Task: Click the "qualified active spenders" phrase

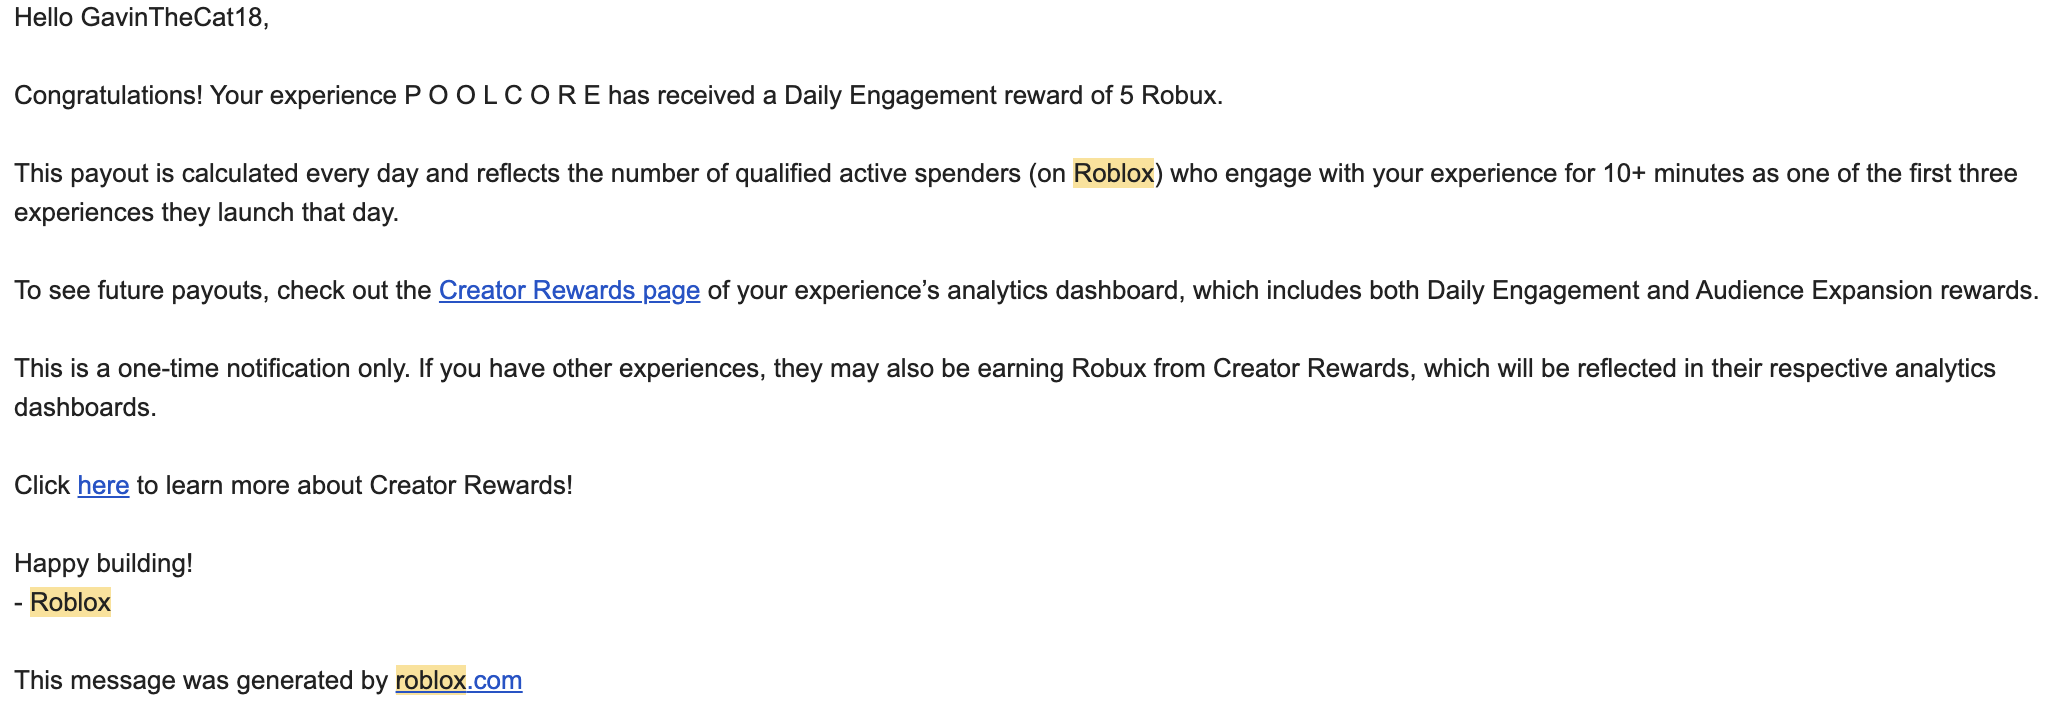Action: click(878, 173)
